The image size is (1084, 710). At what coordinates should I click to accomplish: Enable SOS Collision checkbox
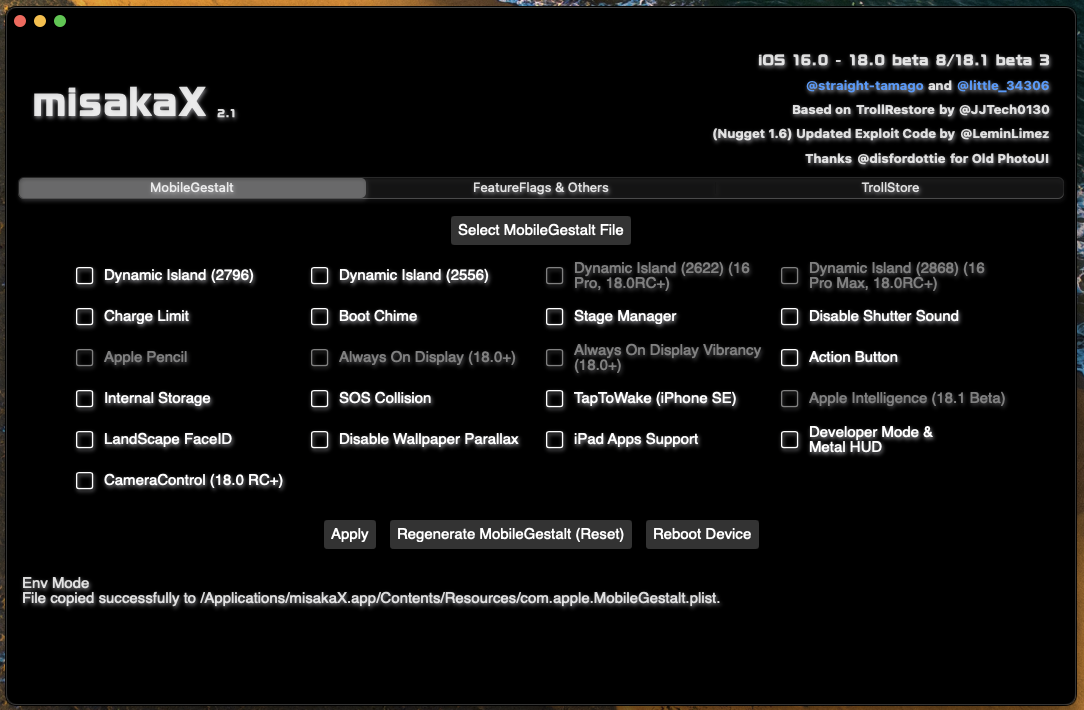coord(319,399)
